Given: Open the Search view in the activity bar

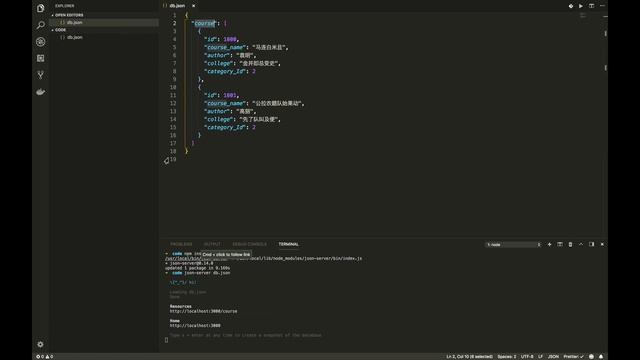Looking at the screenshot, I should pyautogui.click(x=40, y=25).
